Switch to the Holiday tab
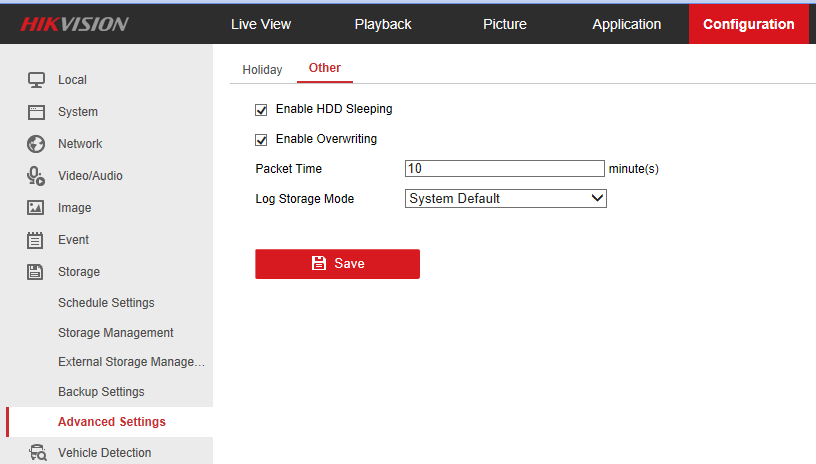816x464 pixels. 262,70
